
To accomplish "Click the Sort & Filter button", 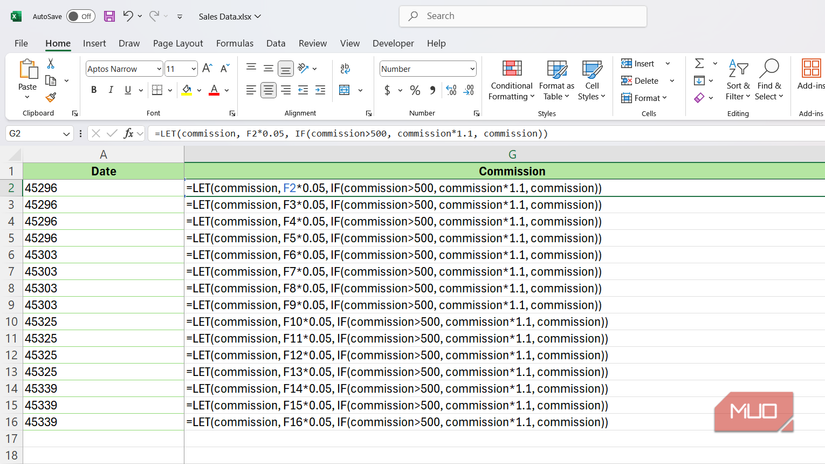I will (738, 80).
